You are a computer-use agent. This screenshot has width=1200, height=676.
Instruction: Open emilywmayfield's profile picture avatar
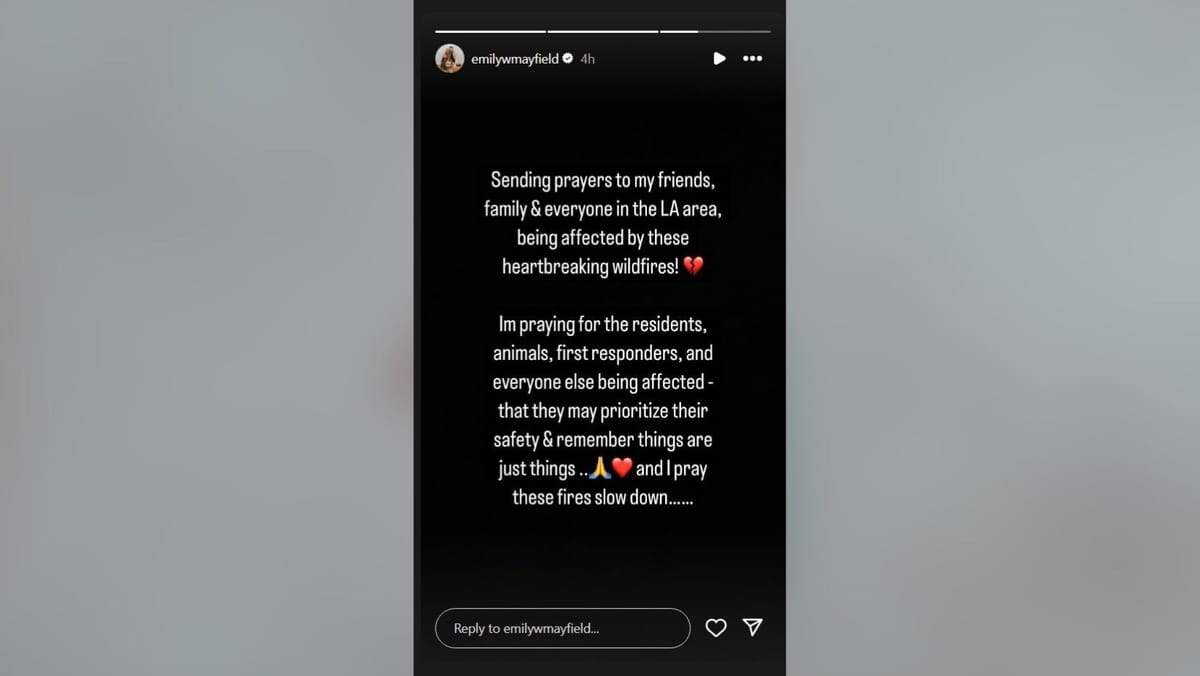tap(450, 59)
